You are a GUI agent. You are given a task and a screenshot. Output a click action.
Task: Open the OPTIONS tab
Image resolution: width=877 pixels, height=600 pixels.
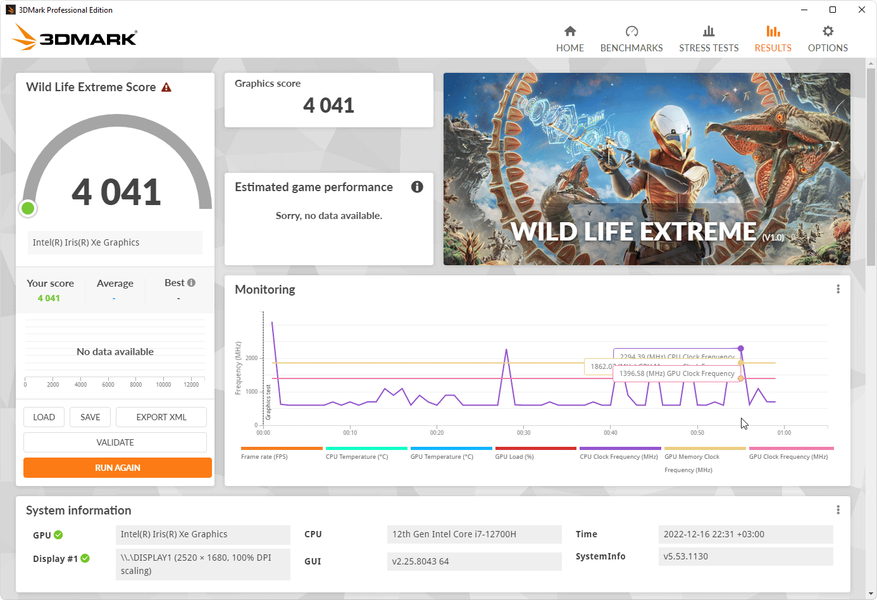coord(828,39)
